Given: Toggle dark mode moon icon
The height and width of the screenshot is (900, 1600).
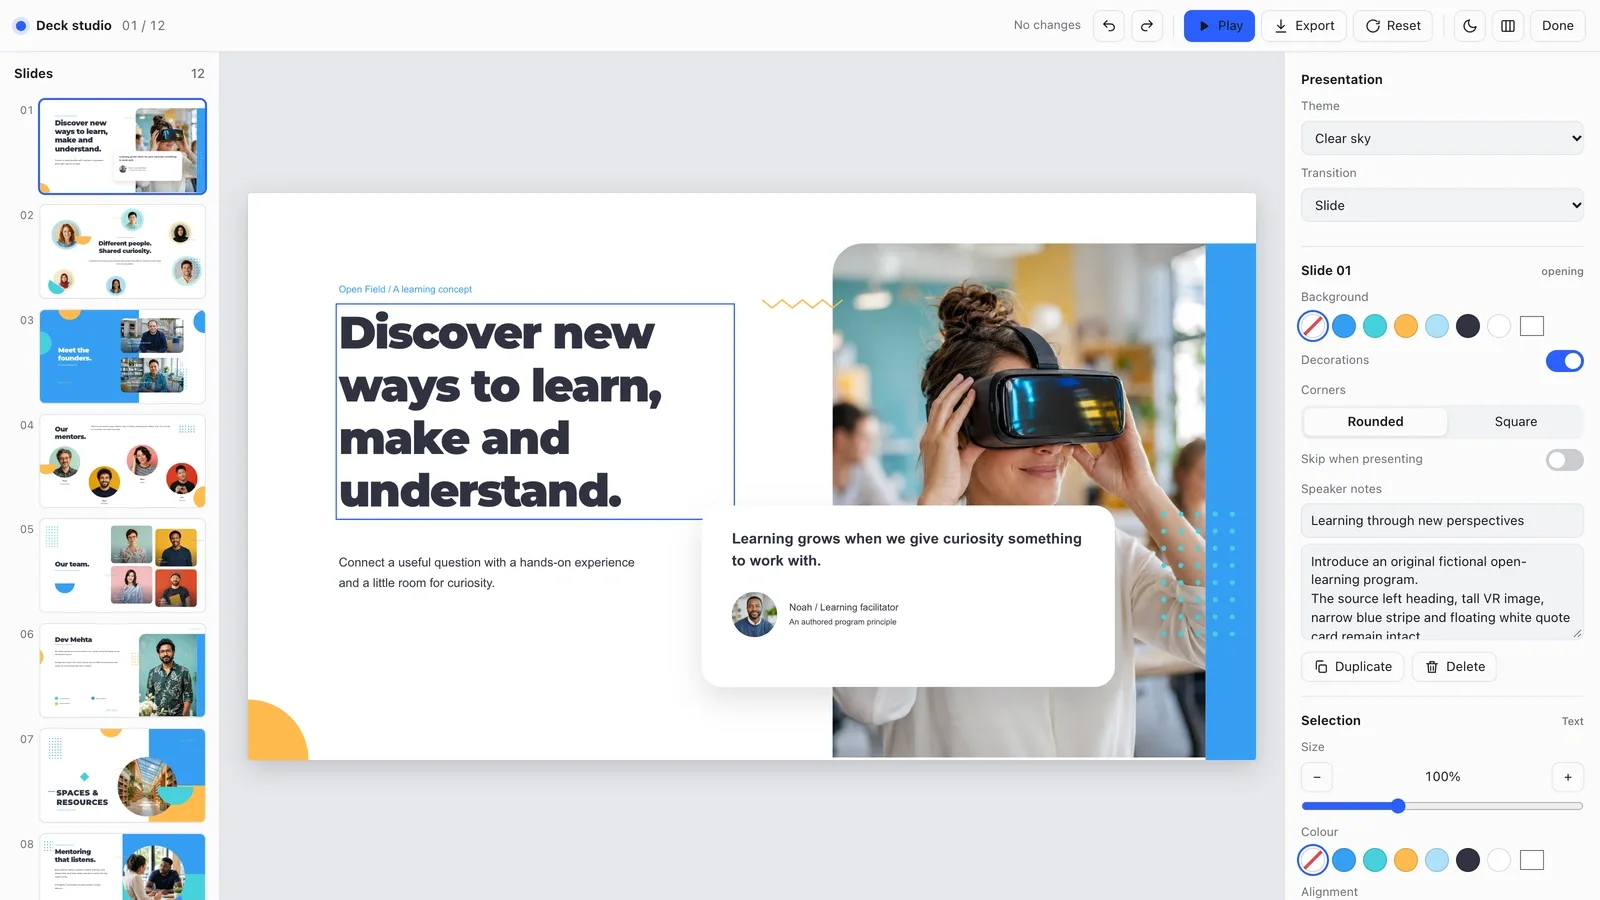Looking at the screenshot, I should (x=1470, y=26).
